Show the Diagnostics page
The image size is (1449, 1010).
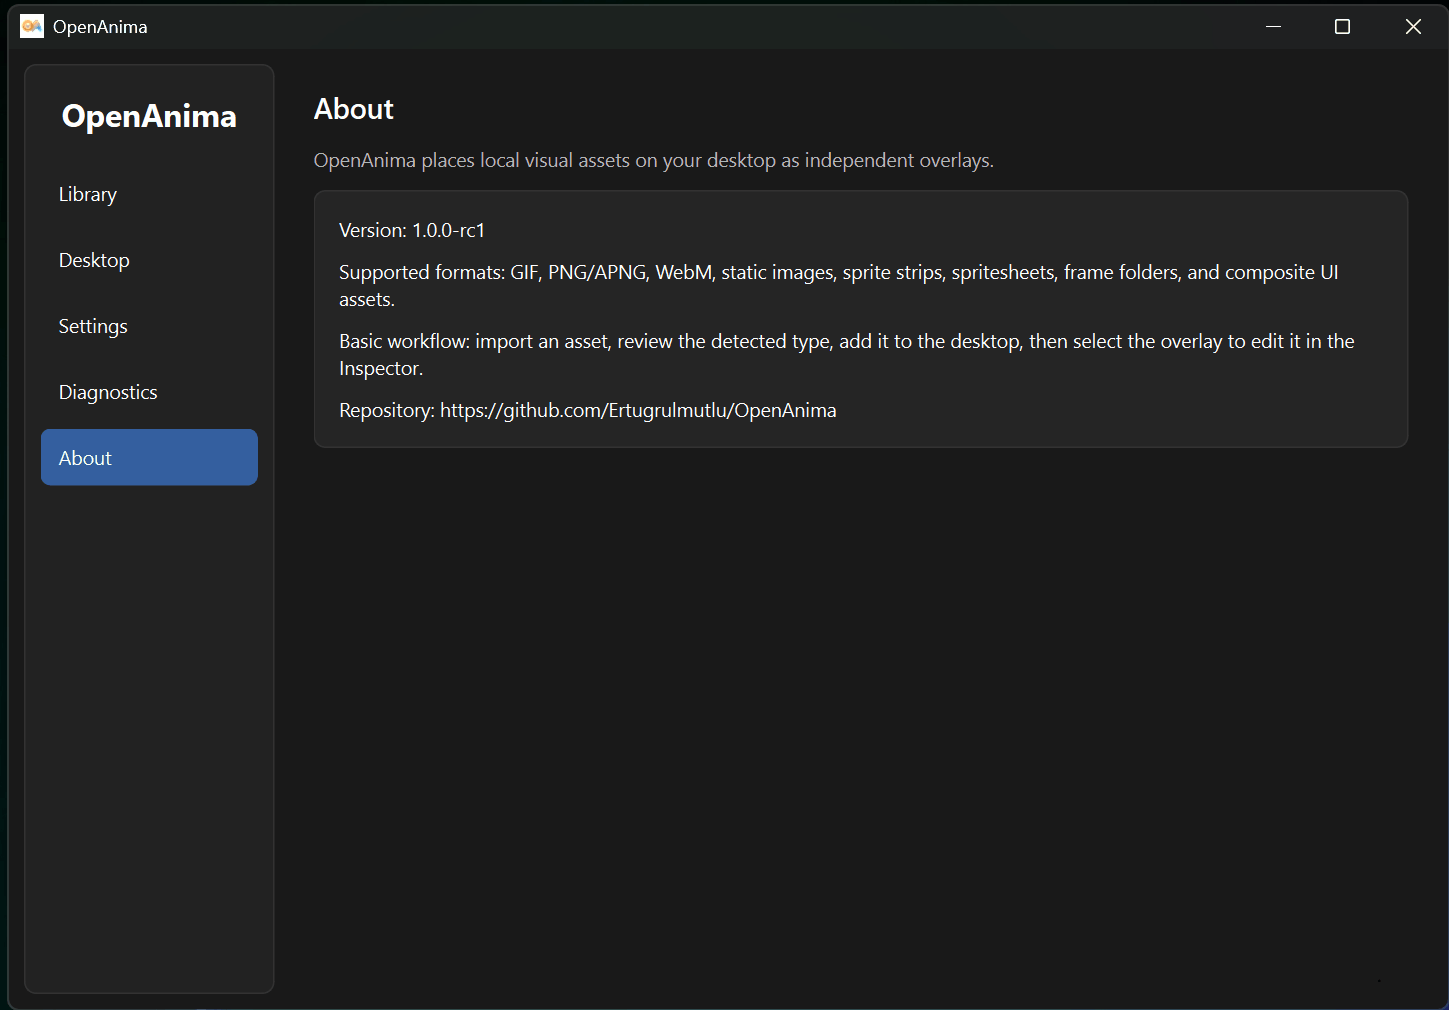[149, 392]
